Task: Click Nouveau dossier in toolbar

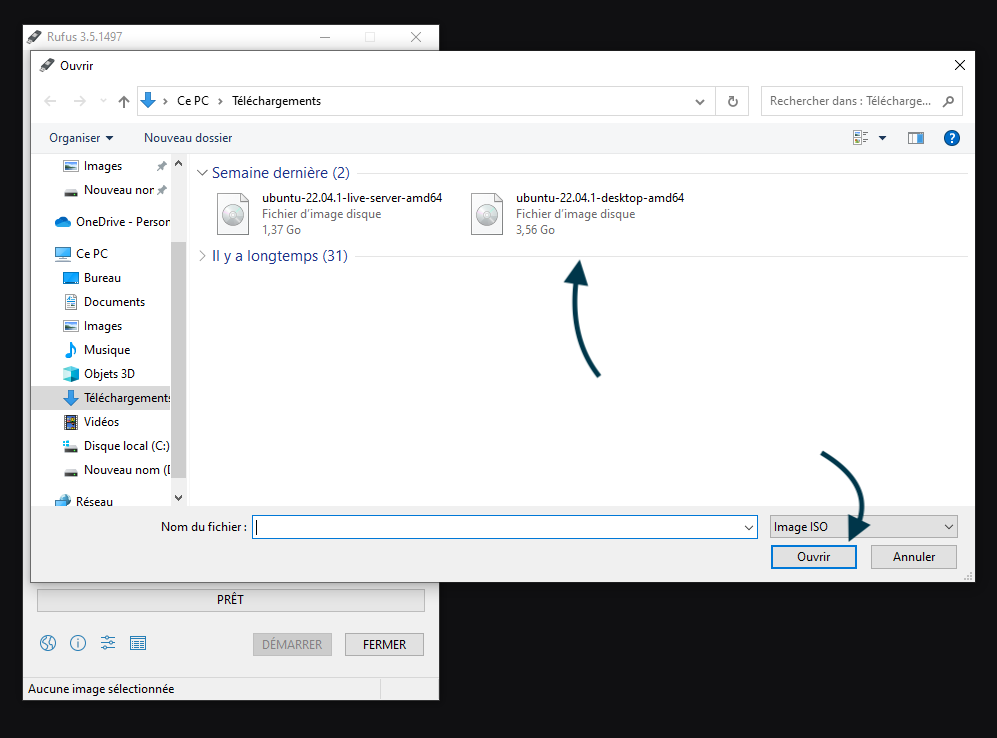Action: [188, 138]
